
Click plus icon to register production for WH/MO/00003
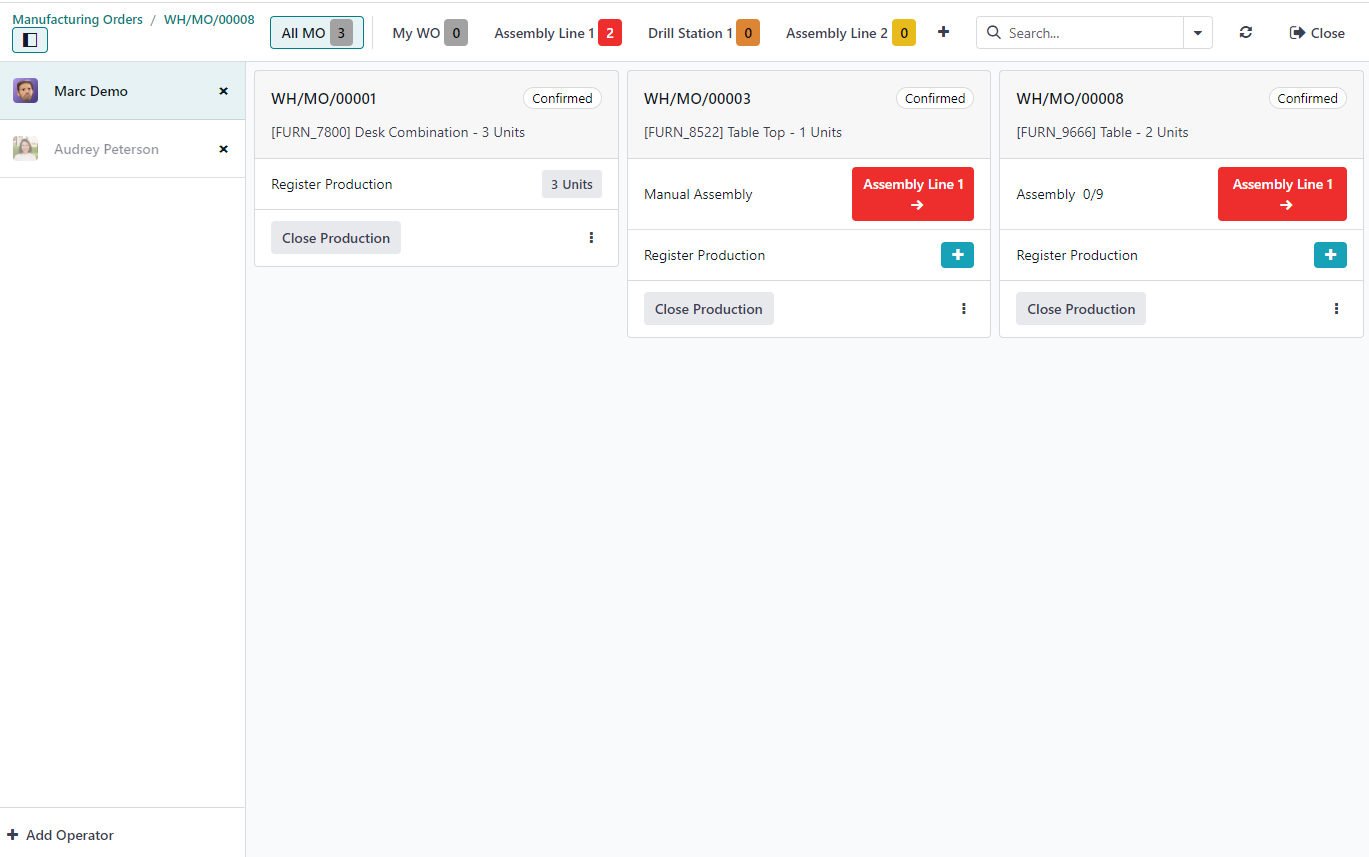click(957, 255)
